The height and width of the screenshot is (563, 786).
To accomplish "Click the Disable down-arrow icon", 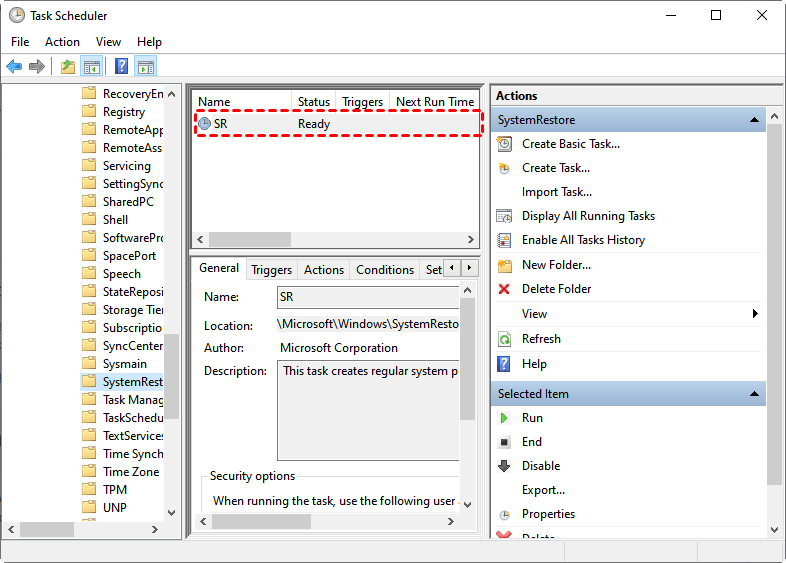I will pos(504,466).
